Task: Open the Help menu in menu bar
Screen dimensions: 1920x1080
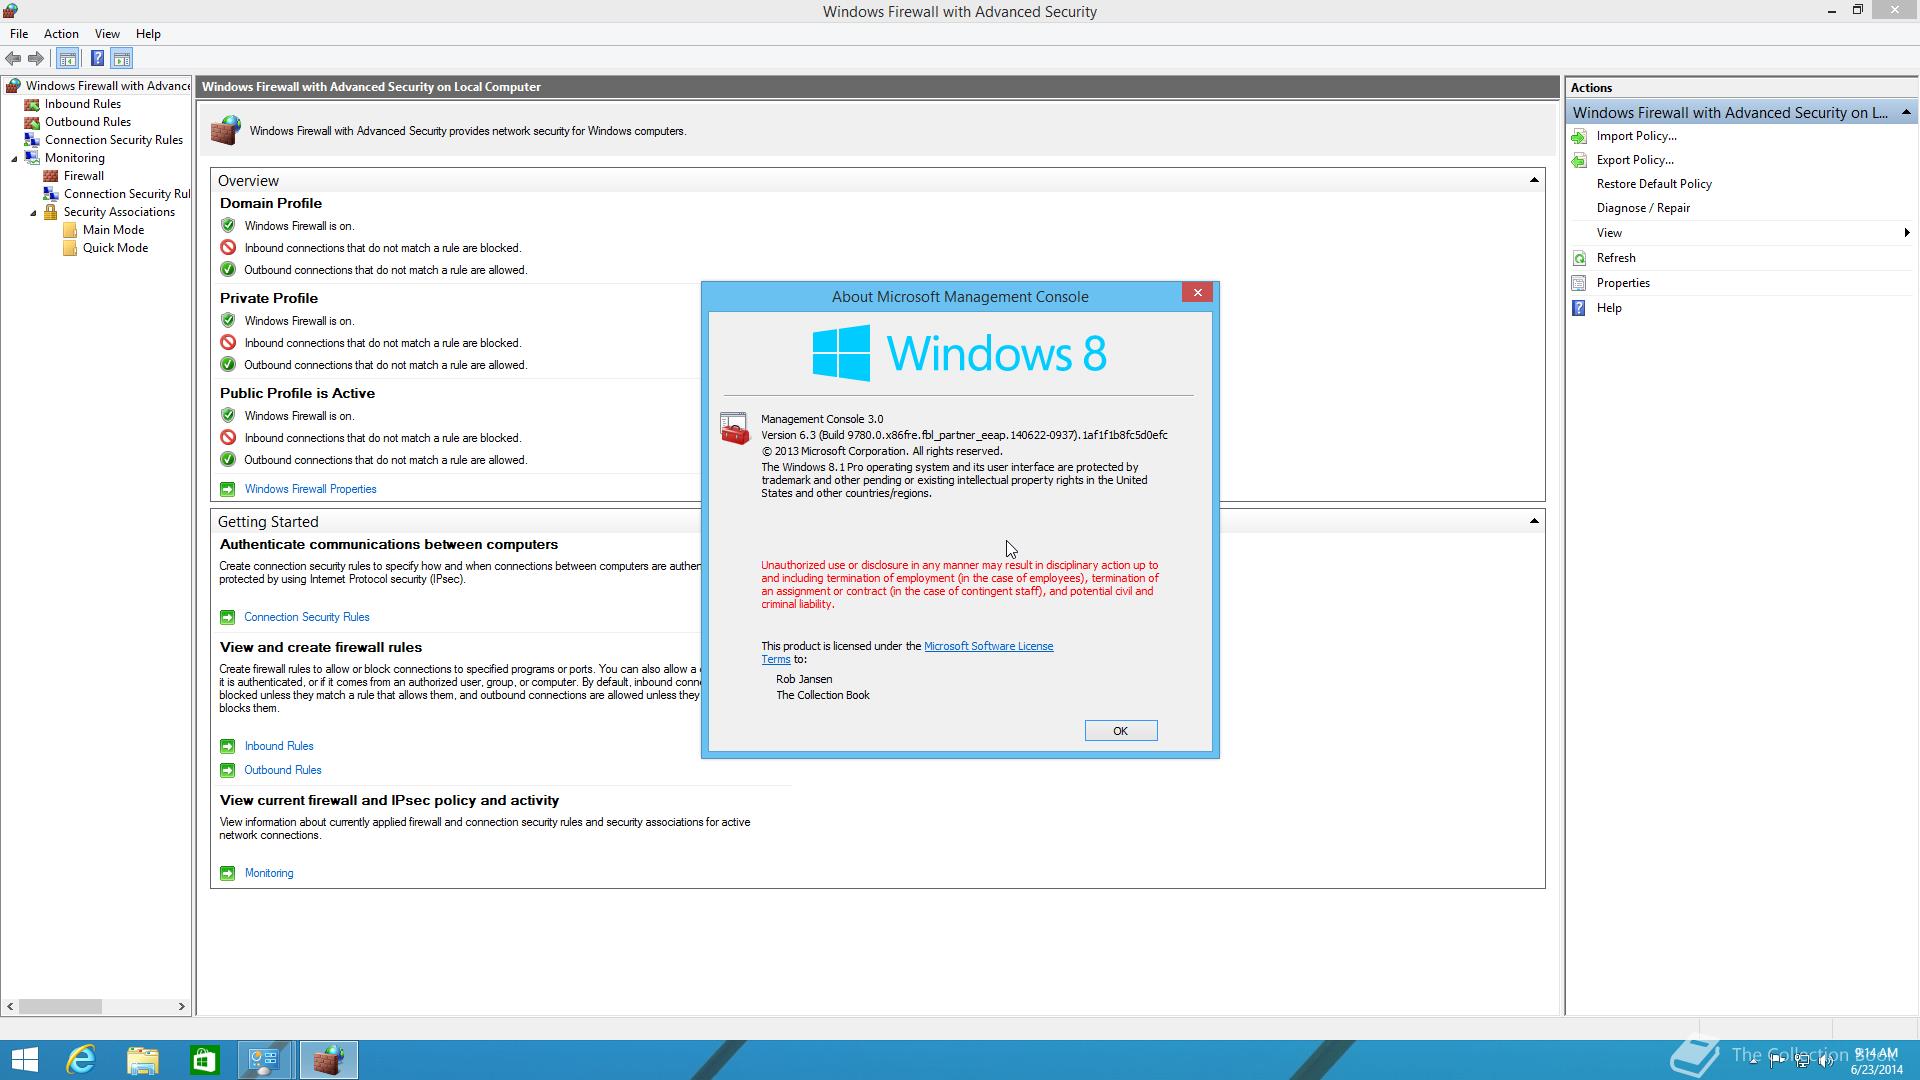Action: coord(148,34)
